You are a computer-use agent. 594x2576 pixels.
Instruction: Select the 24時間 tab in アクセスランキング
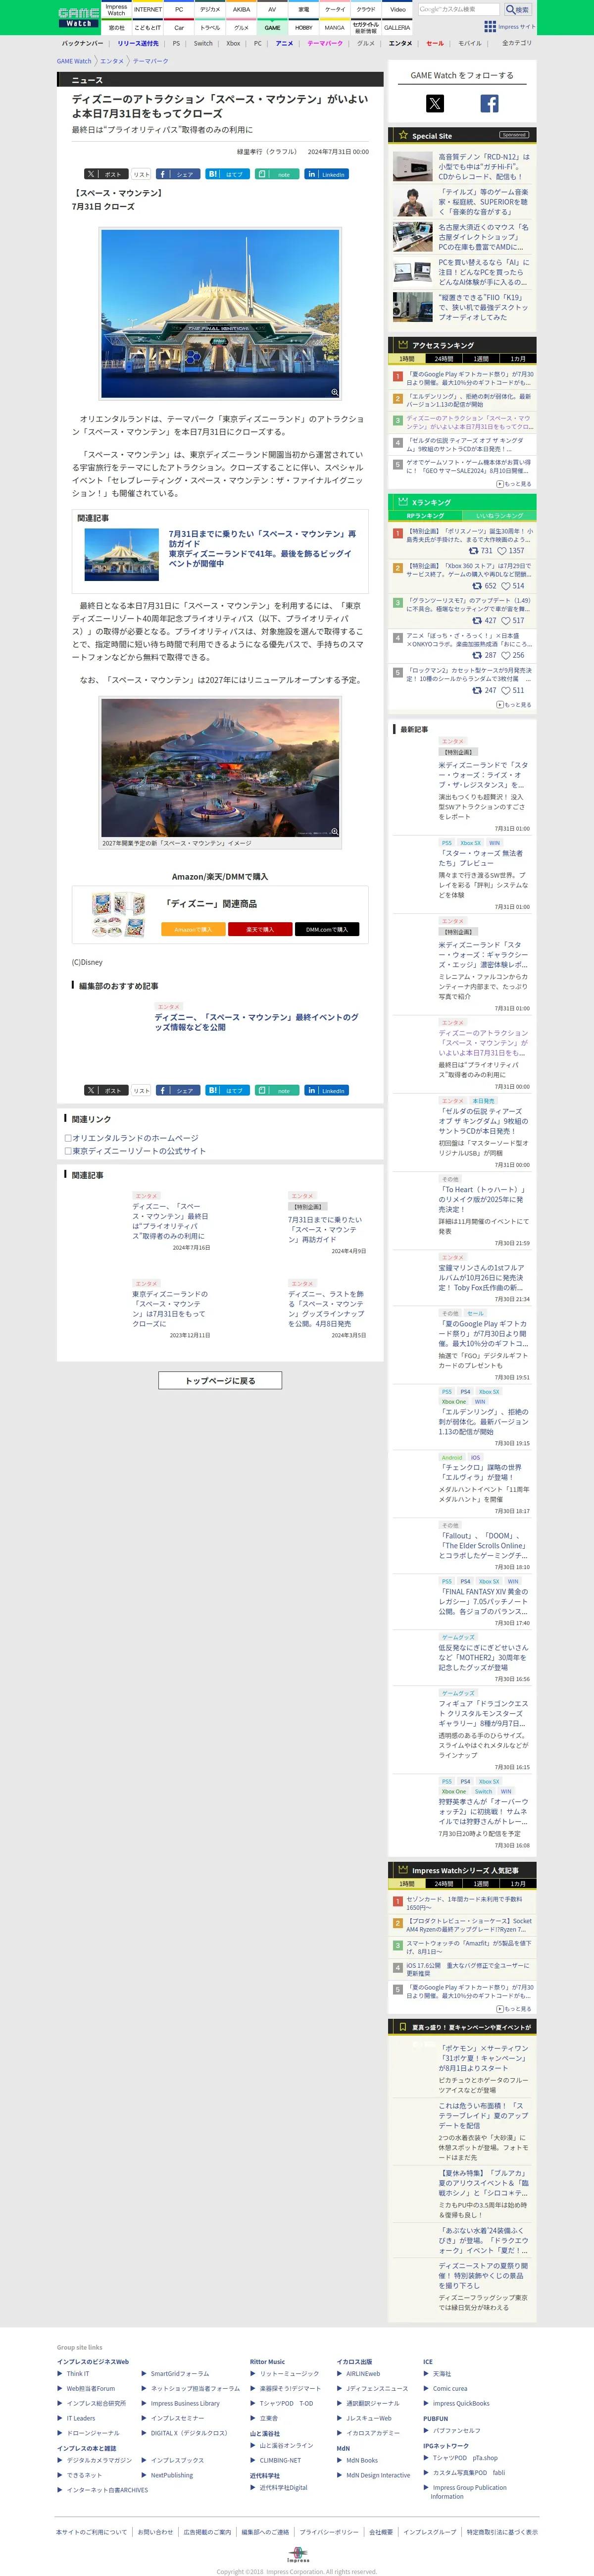(444, 359)
